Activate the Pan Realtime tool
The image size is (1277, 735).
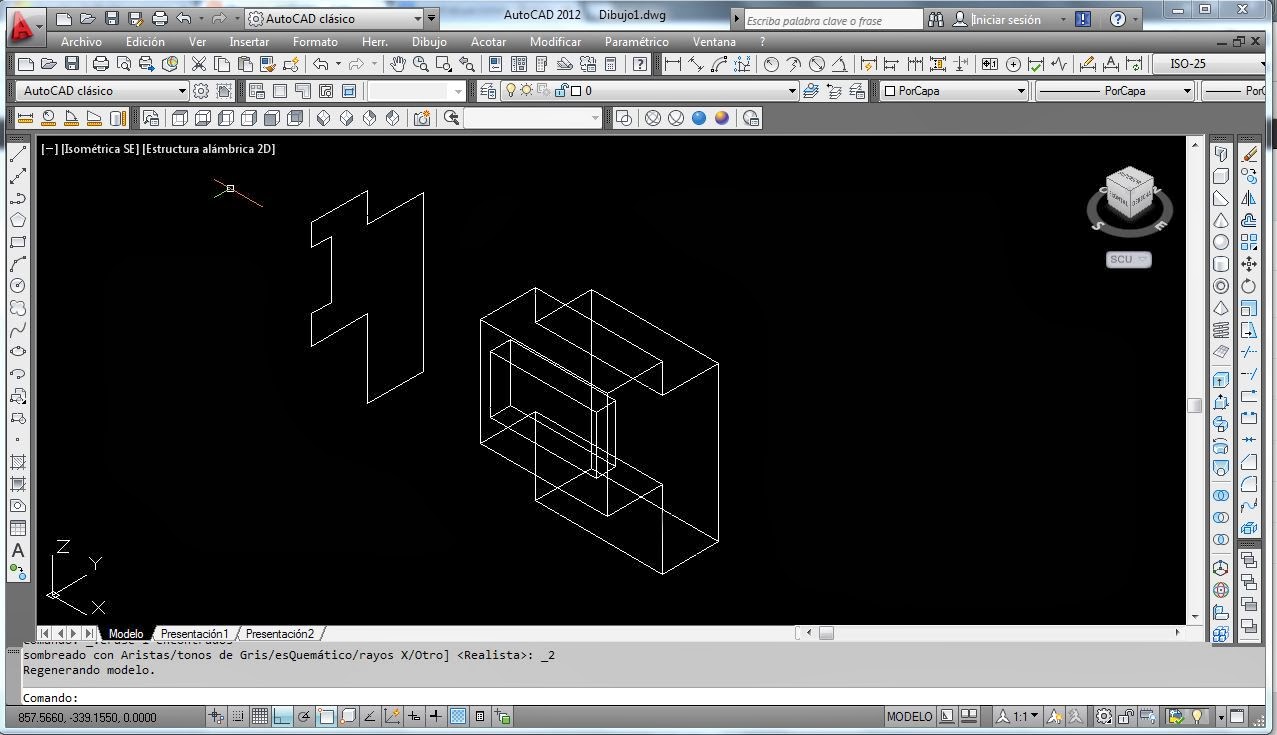click(x=397, y=64)
